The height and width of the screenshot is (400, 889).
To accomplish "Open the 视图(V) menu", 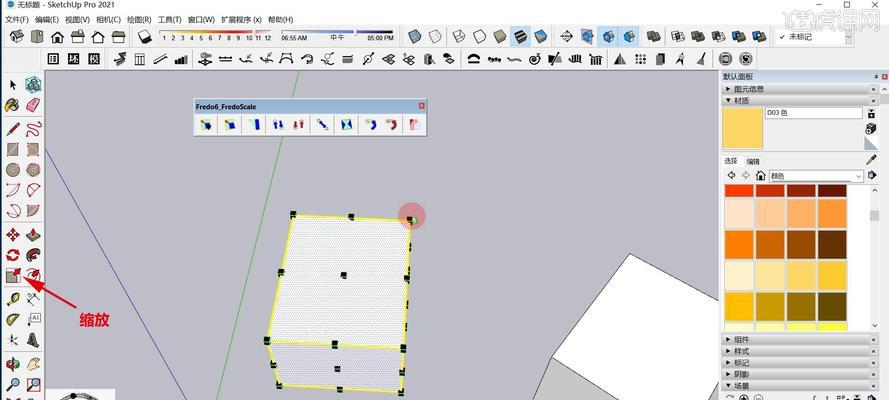I will pos(77,20).
